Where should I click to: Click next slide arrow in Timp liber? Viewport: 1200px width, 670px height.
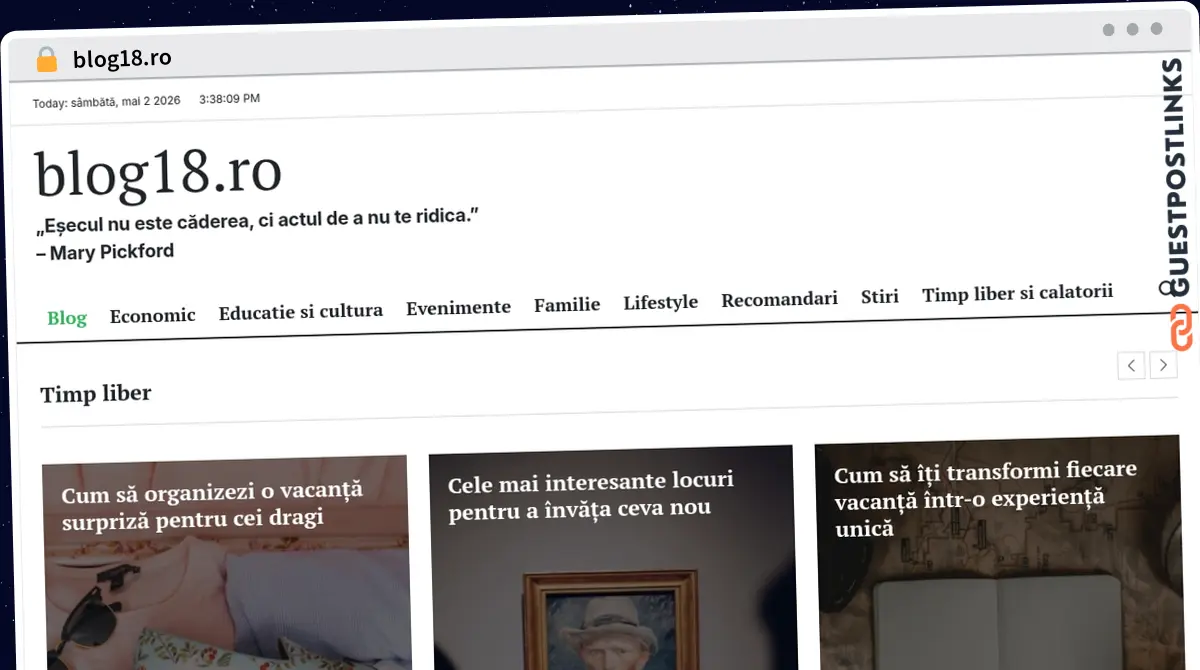point(1163,366)
